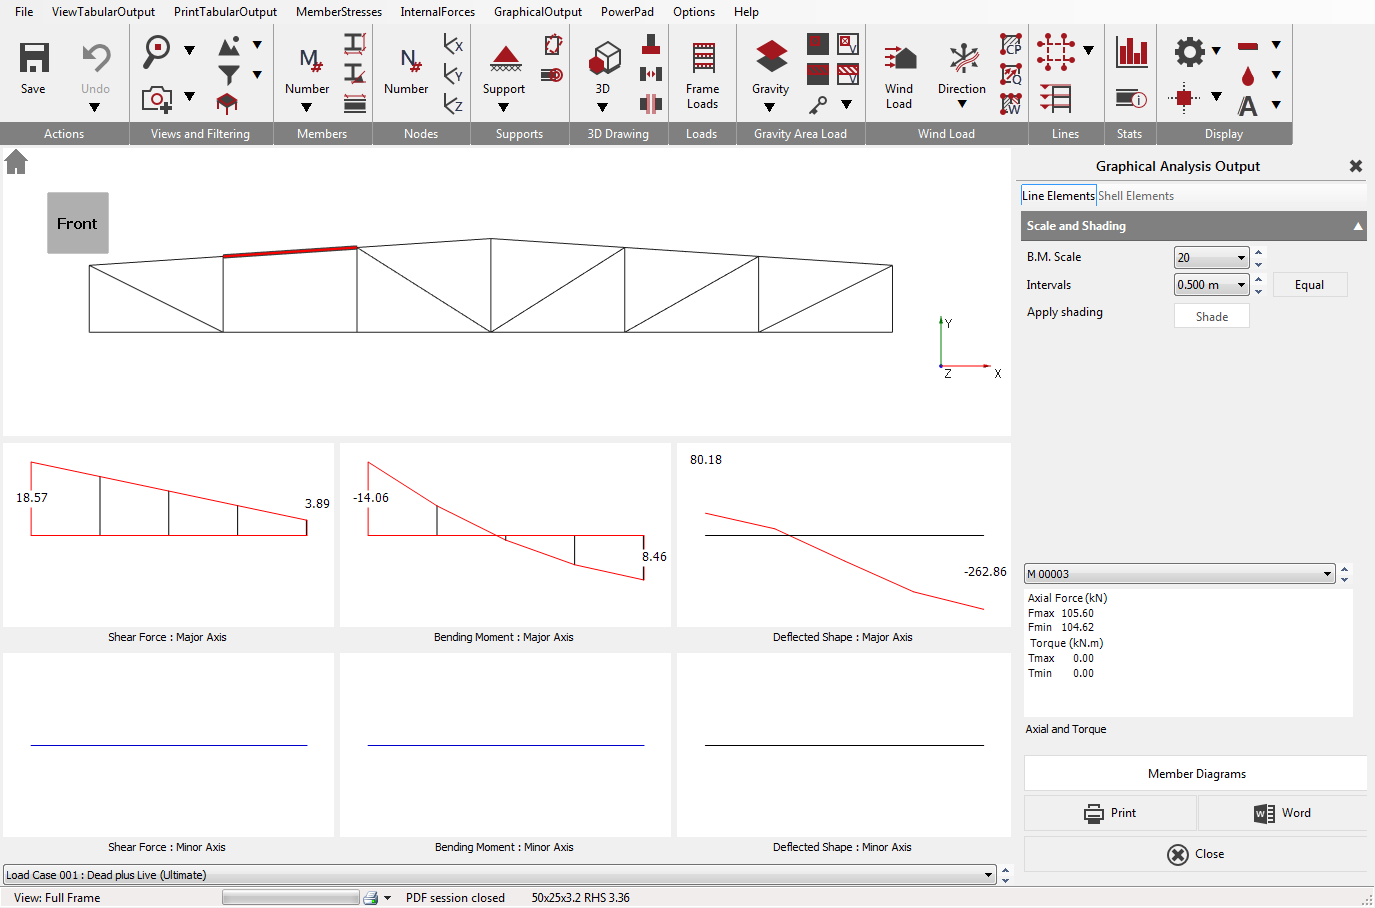Select the Line Elements tab
This screenshot has width=1375, height=908.
click(1058, 196)
